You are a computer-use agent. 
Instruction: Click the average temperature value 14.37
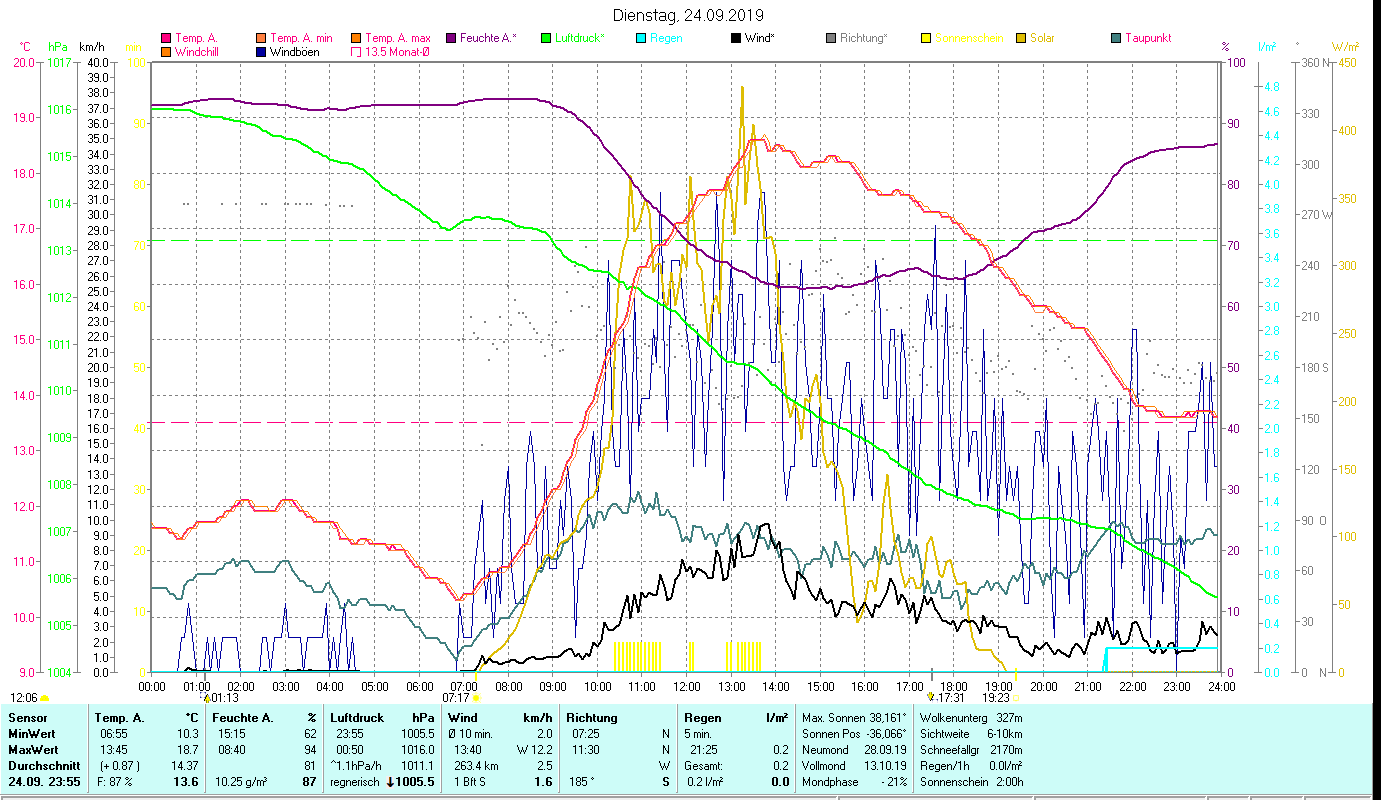[x=187, y=766]
